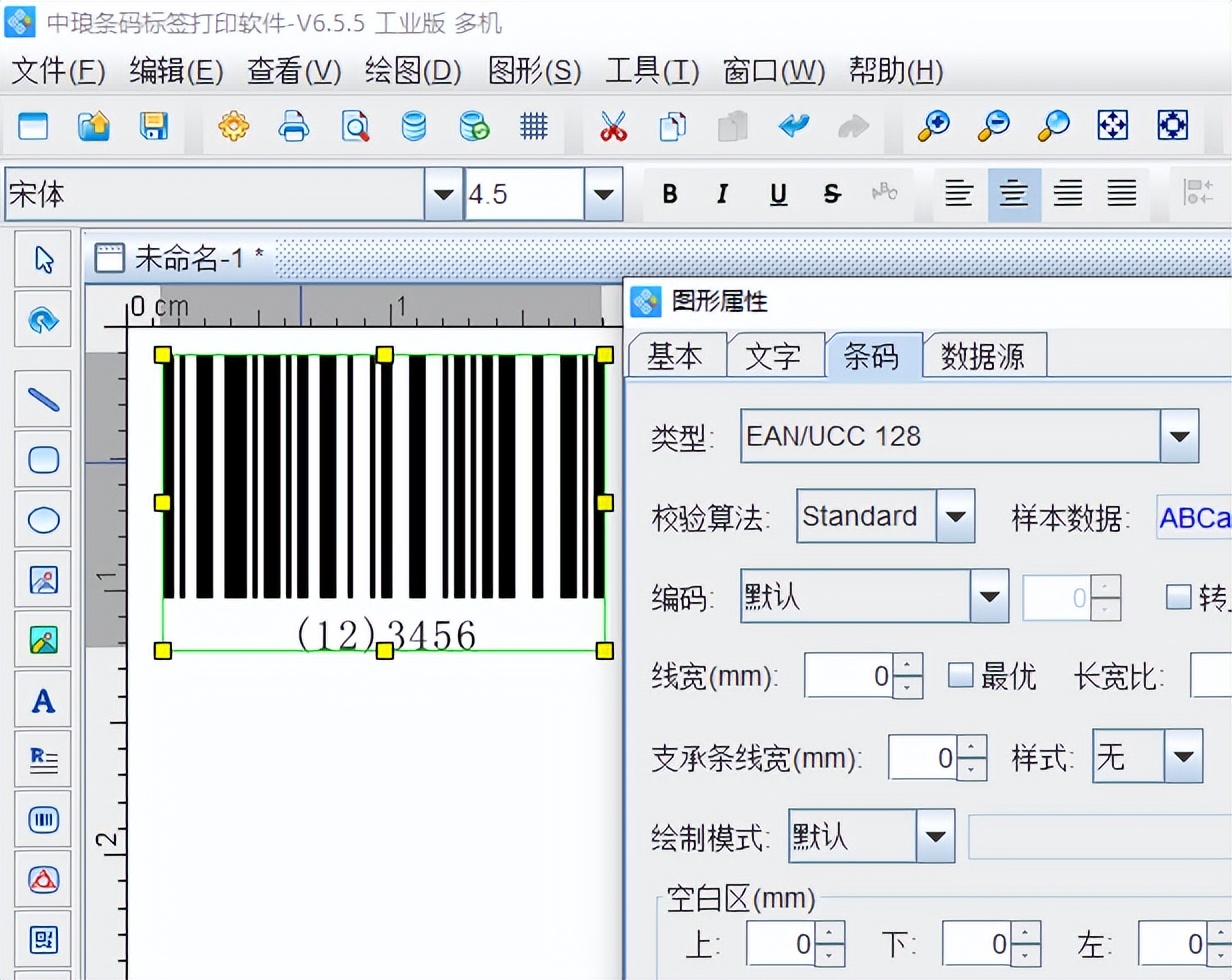Check the 转 checkbox beside 编码
The height and width of the screenshot is (980, 1232).
pyautogui.click(x=1179, y=598)
